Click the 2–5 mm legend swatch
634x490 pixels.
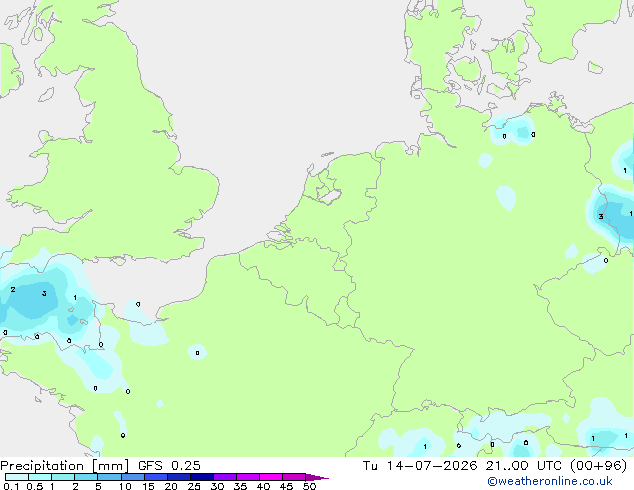(x=86, y=477)
